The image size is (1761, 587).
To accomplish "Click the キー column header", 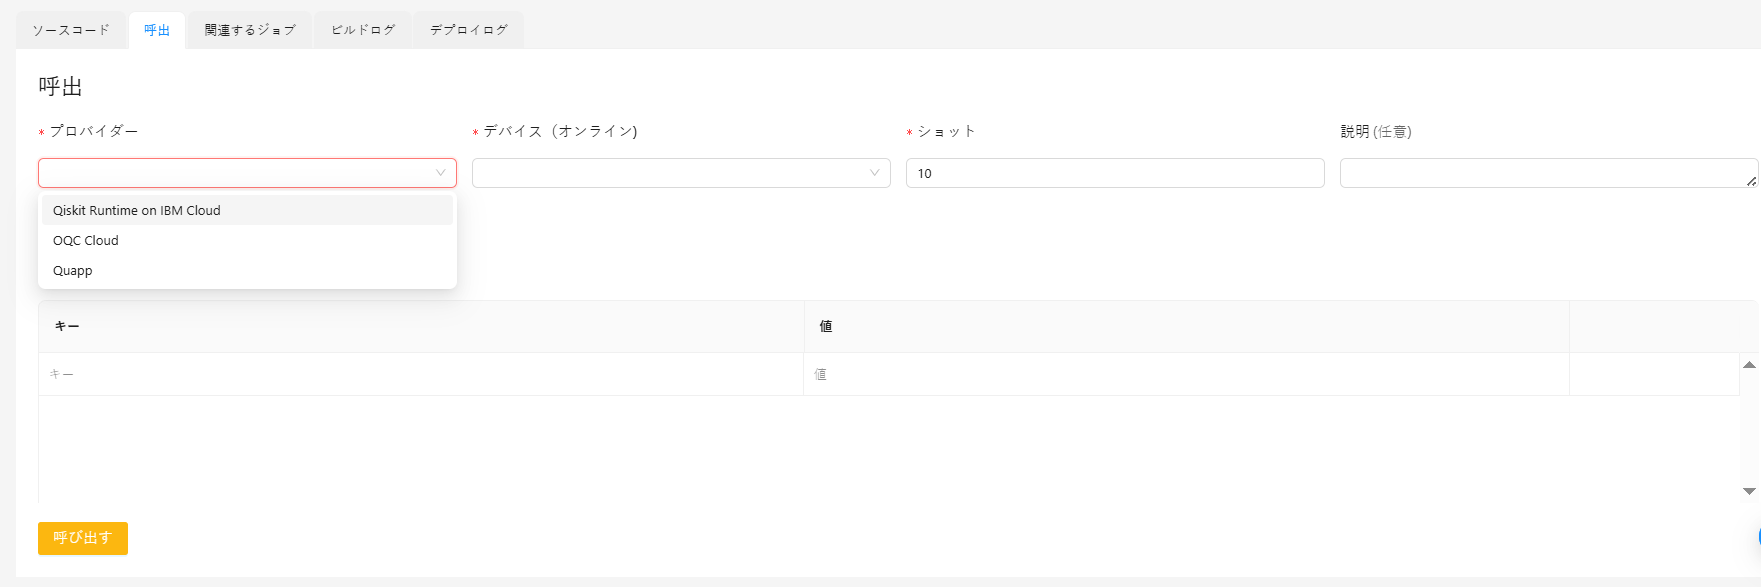I will [x=67, y=326].
